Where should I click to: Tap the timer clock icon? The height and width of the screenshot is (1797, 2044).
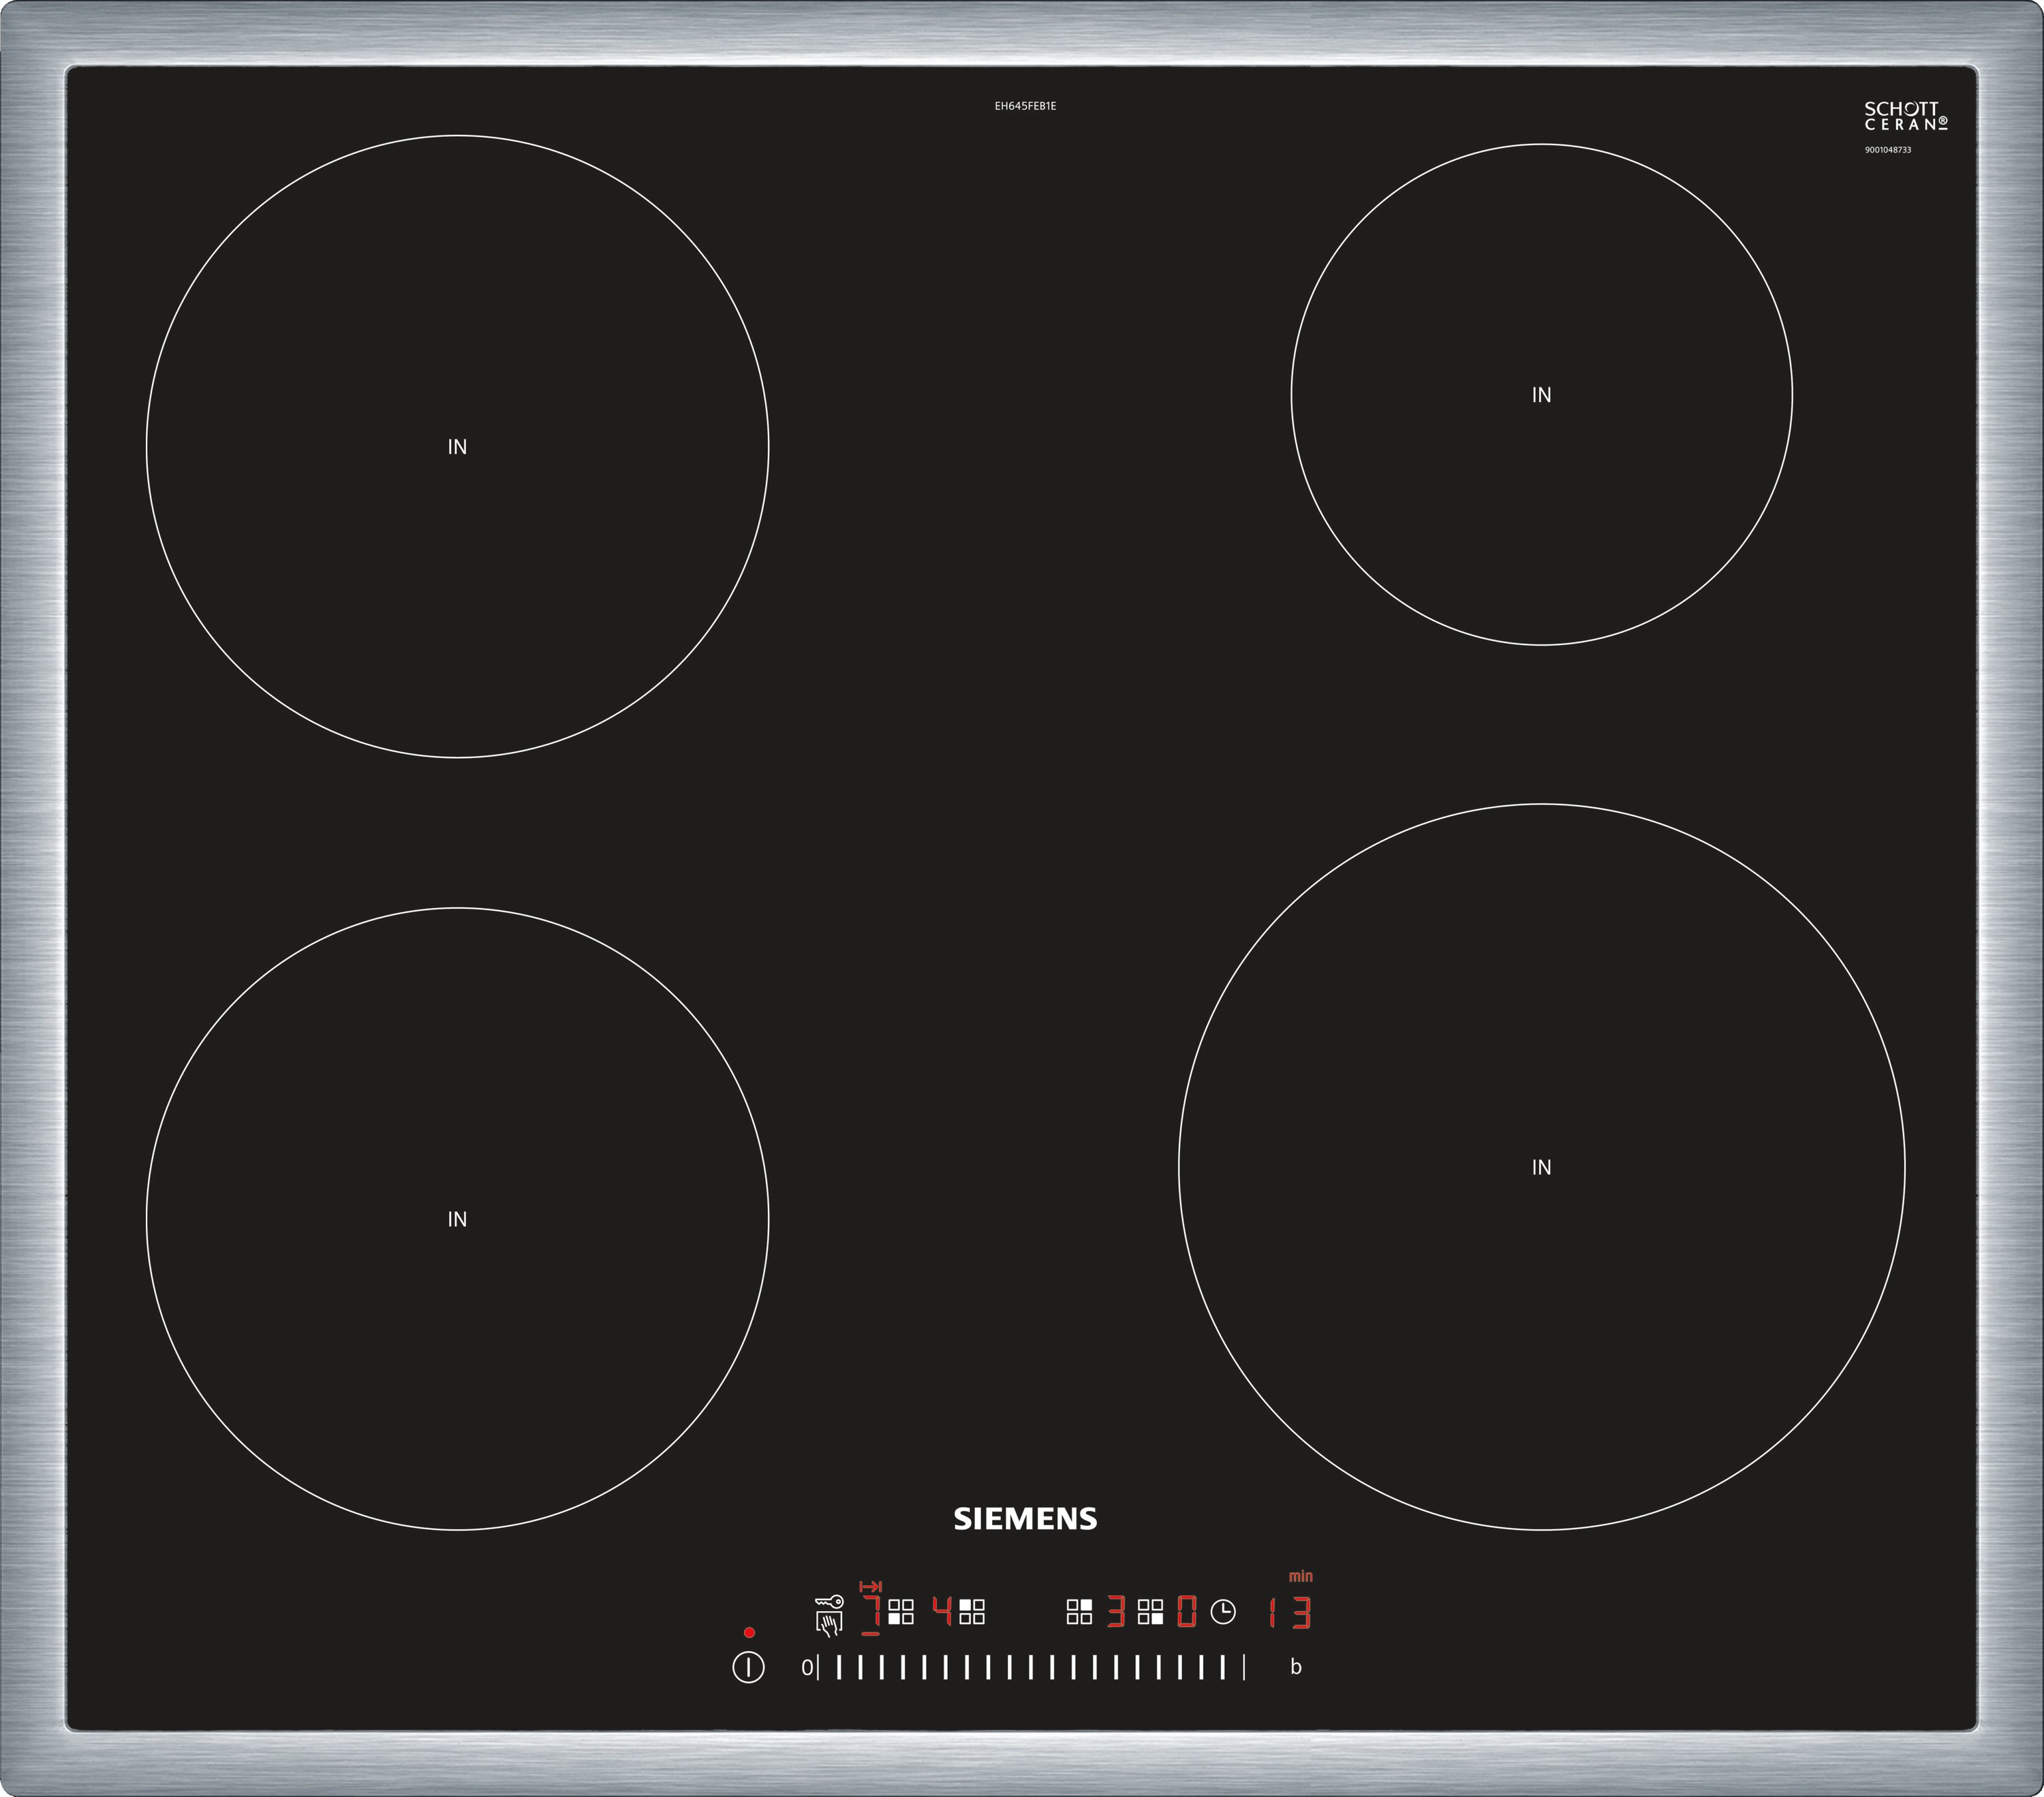(x=1223, y=1612)
